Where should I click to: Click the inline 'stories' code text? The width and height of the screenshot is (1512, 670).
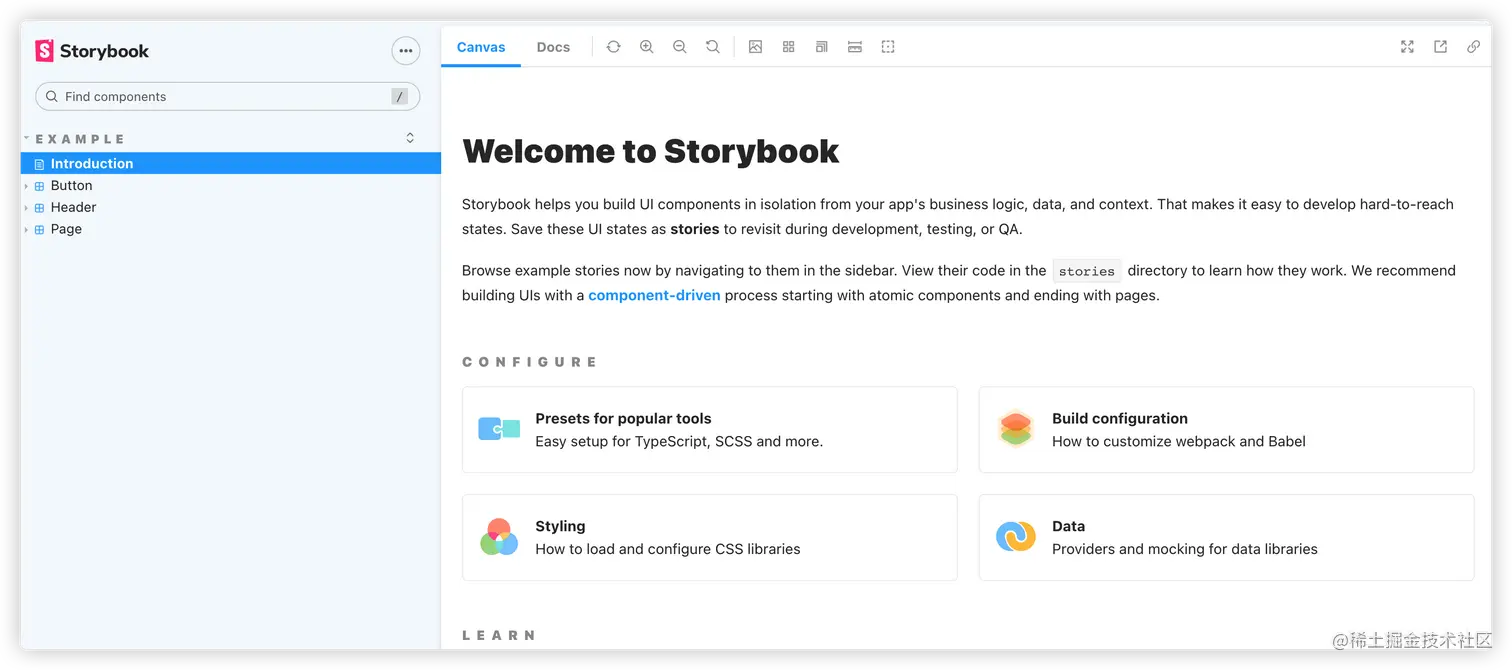pyautogui.click(x=1087, y=271)
